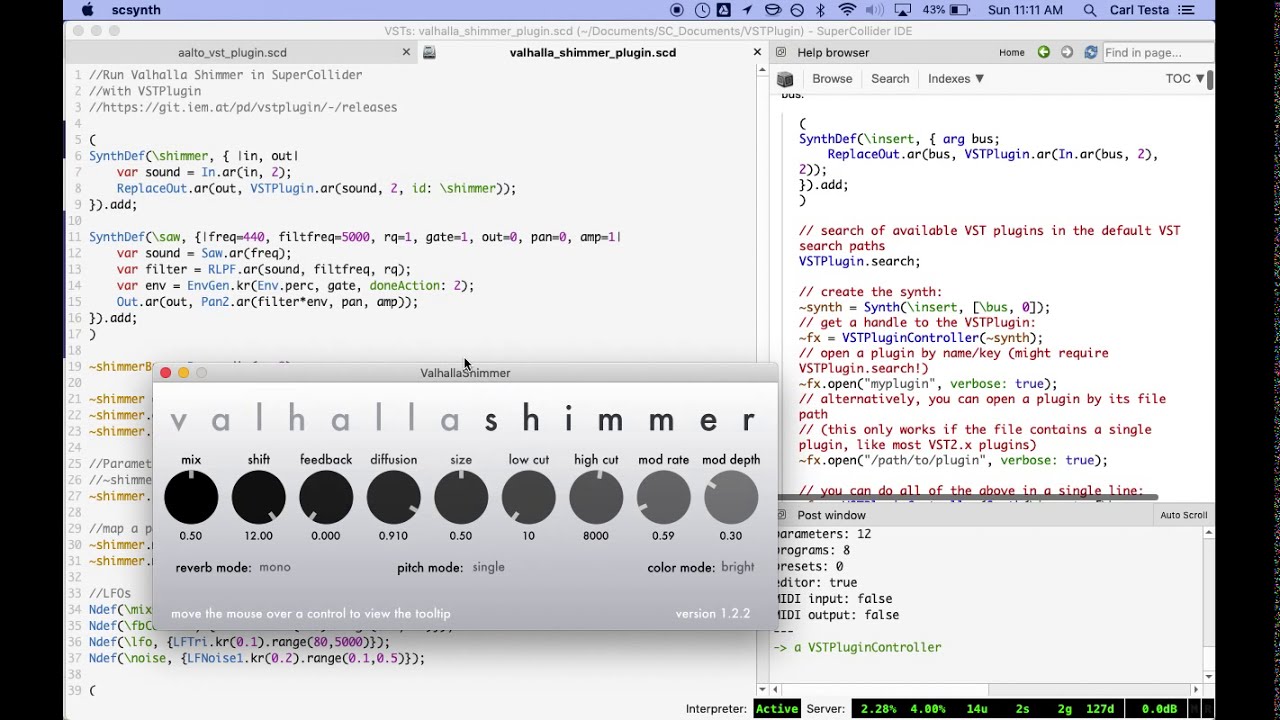Change pitch mode single selector
This screenshot has height=720, width=1280.
[488, 567]
